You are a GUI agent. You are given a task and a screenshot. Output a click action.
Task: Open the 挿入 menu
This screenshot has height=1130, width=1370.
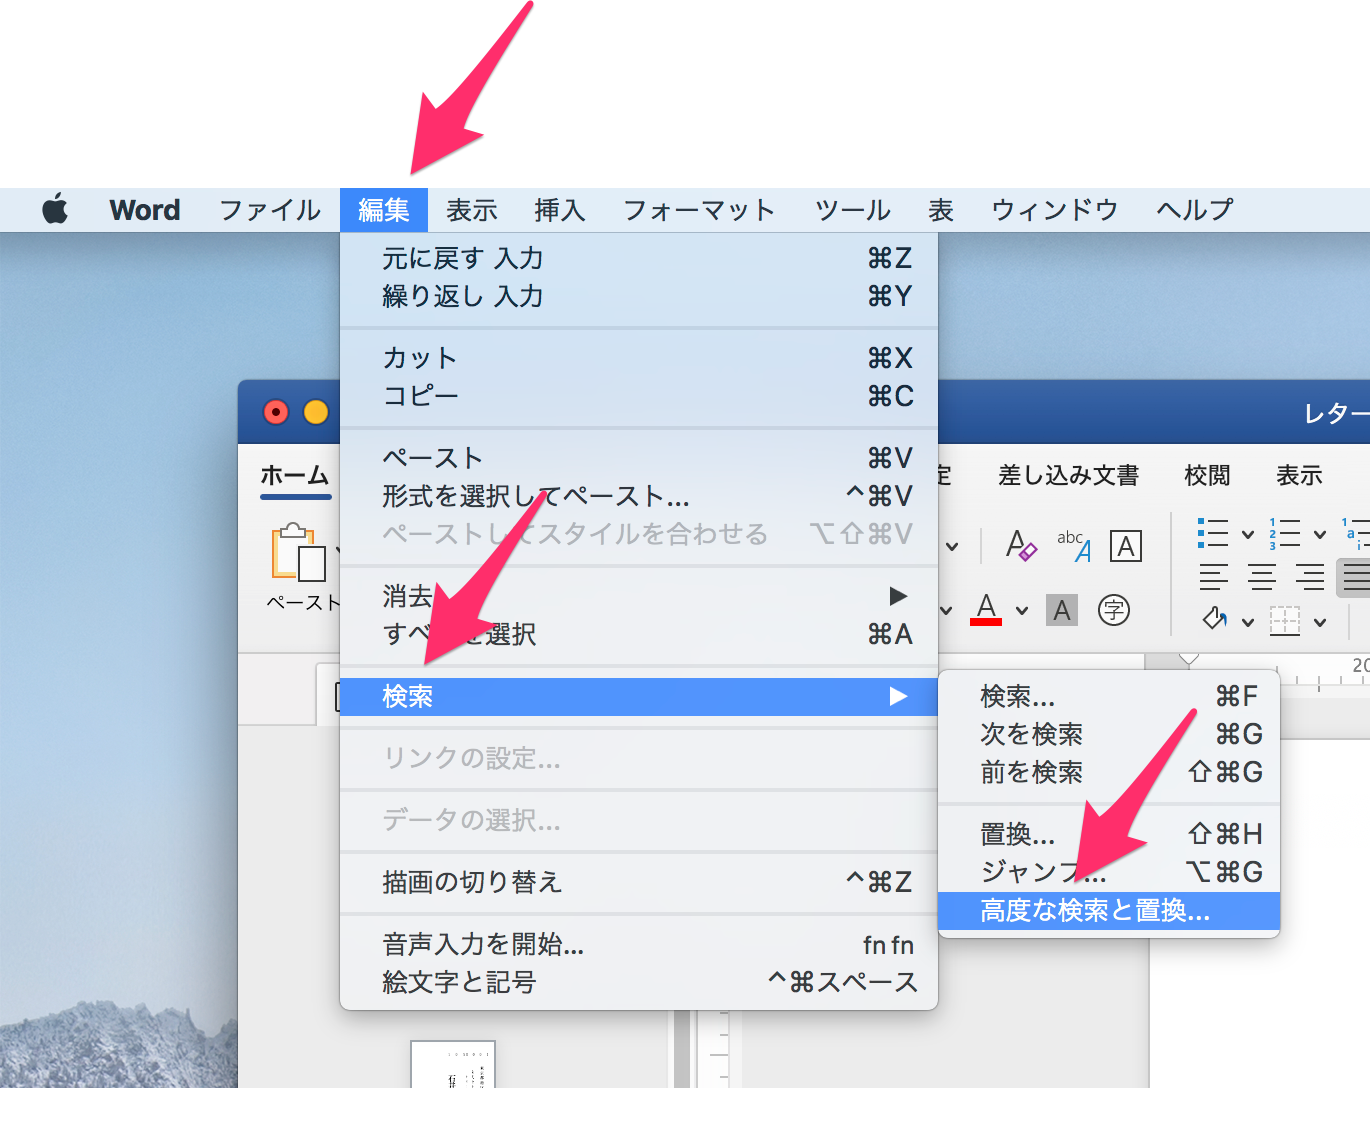click(560, 210)
